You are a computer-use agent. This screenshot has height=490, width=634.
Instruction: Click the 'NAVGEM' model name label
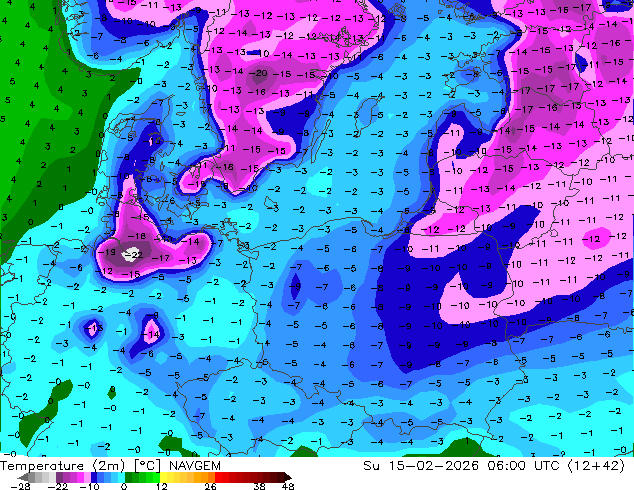point(195,466)
